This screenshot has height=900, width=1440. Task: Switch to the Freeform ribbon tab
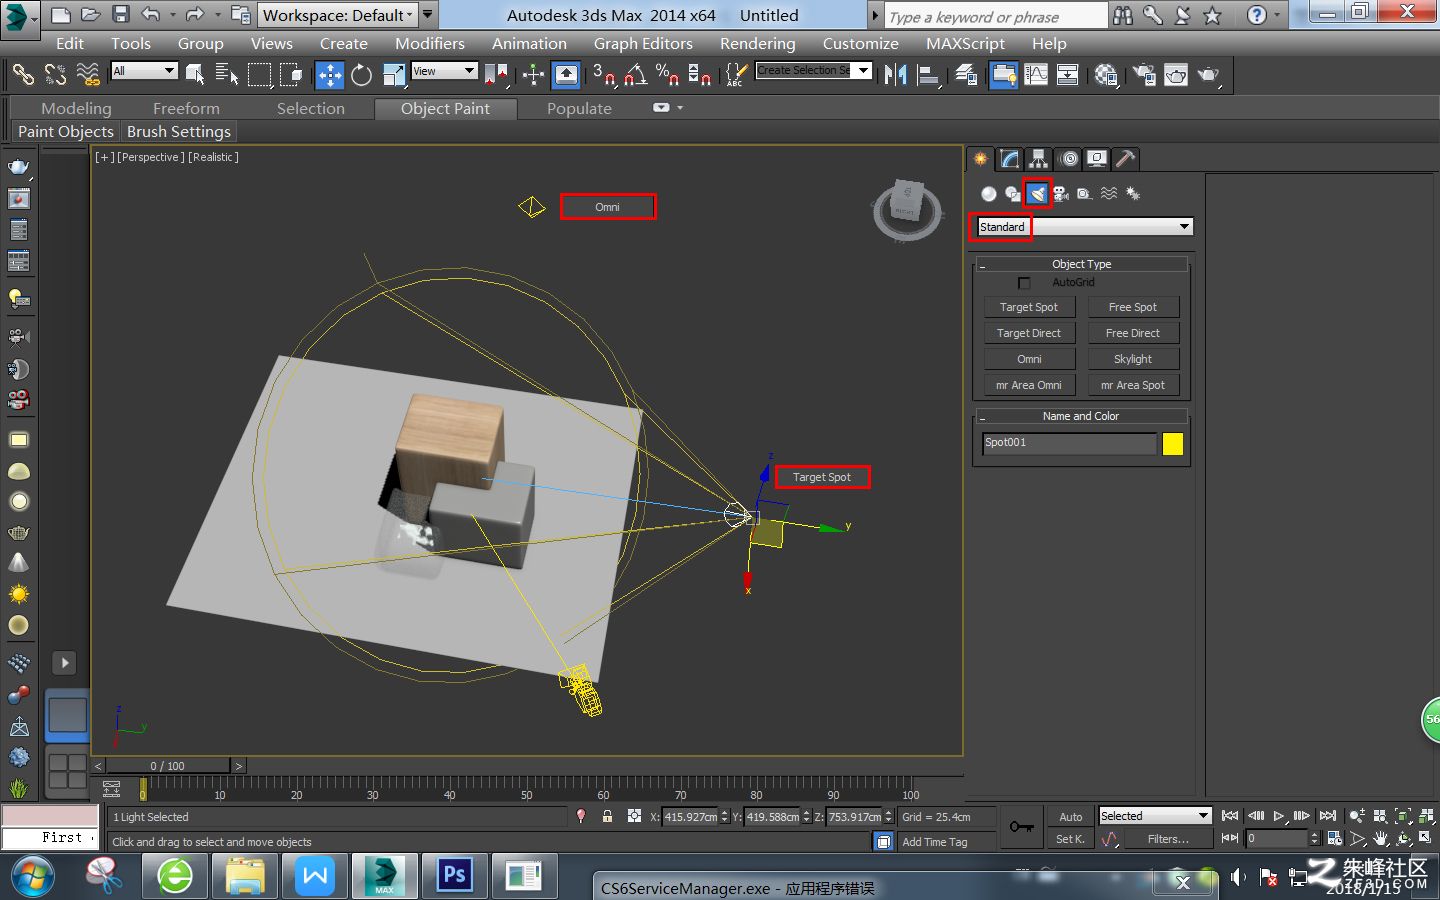186,108
